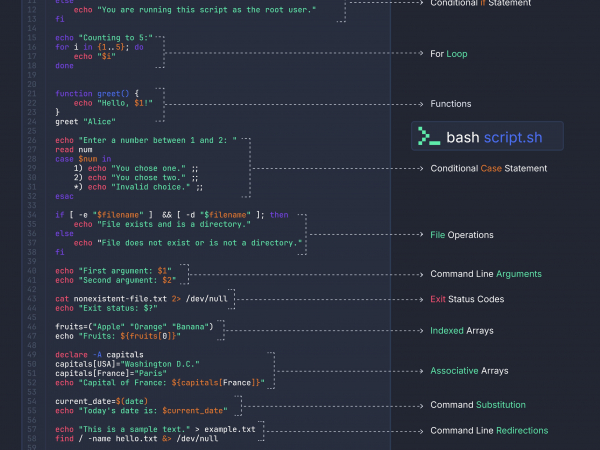This screenshot has width=600, height=450.
Task: Click the 'Indexed Arrays' label
Action: (462, 331)
